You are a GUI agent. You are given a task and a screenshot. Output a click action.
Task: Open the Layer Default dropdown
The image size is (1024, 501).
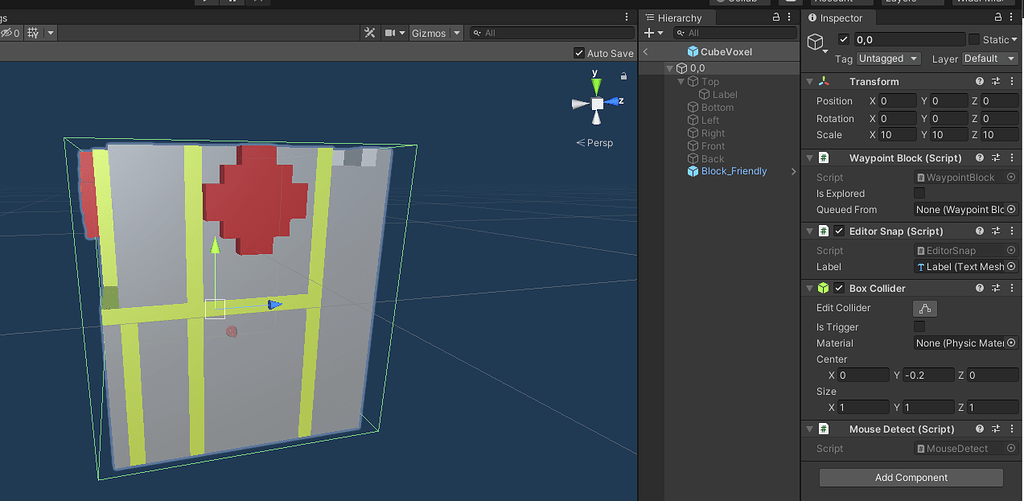point(989,59)
